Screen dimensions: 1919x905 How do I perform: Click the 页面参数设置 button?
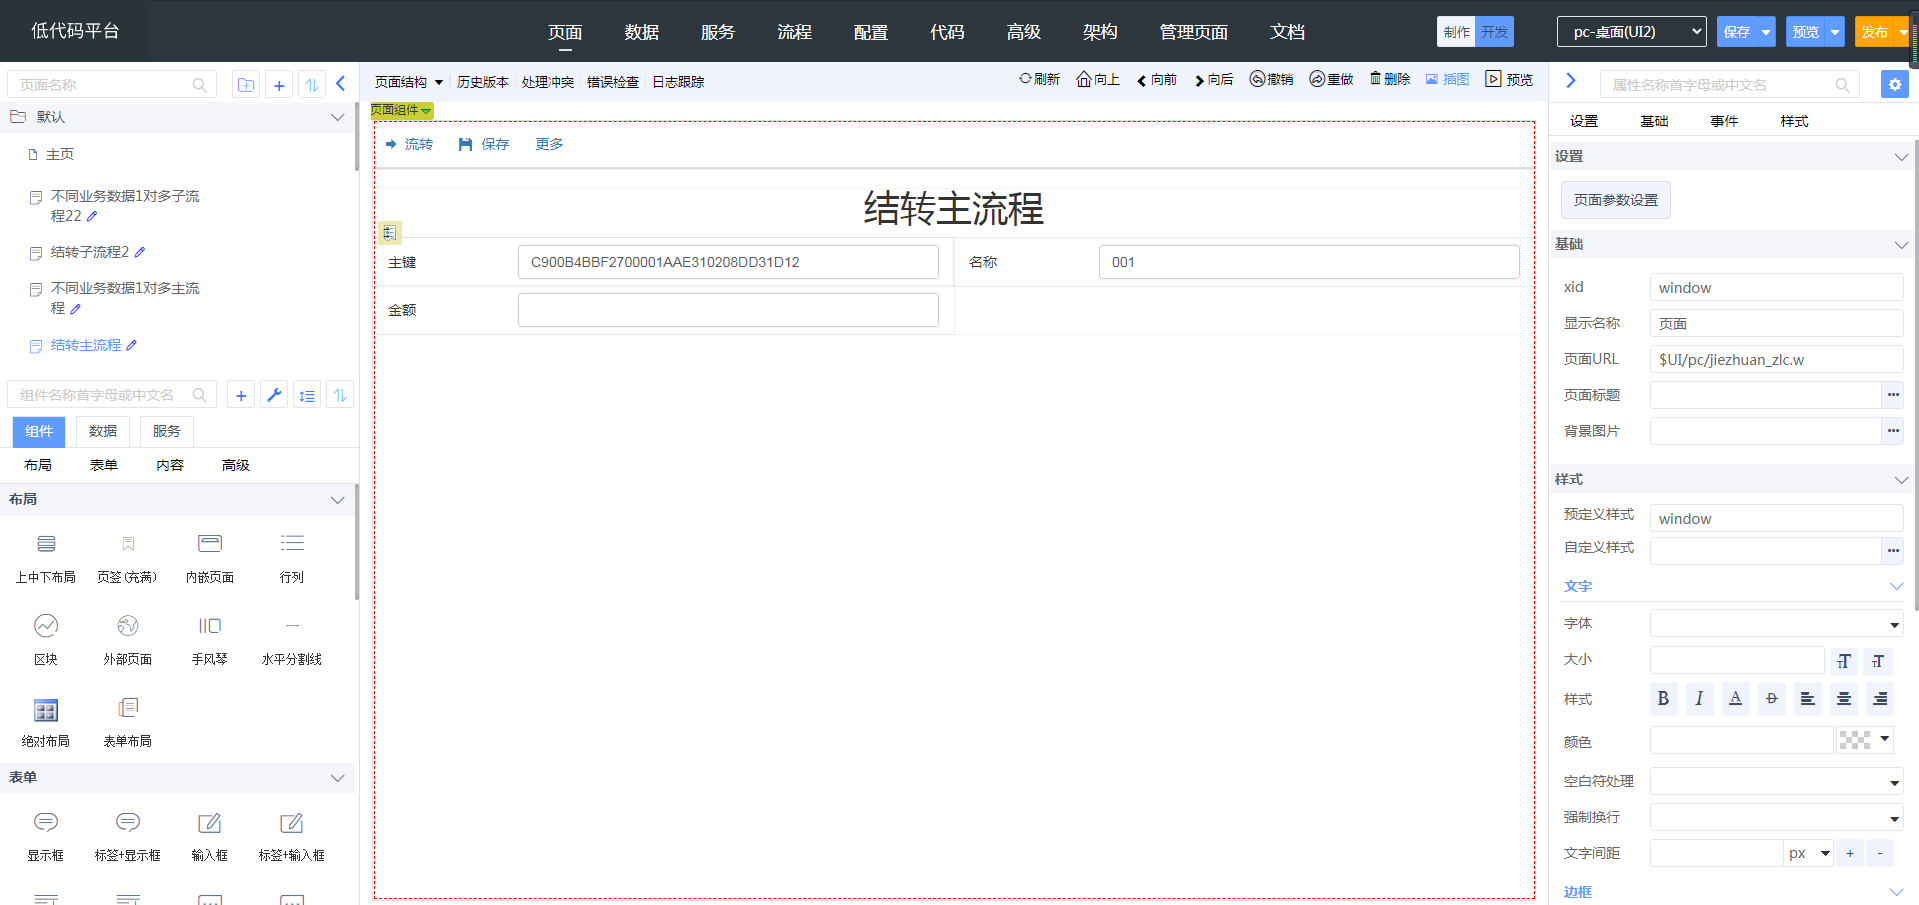tap(1615, 200)
